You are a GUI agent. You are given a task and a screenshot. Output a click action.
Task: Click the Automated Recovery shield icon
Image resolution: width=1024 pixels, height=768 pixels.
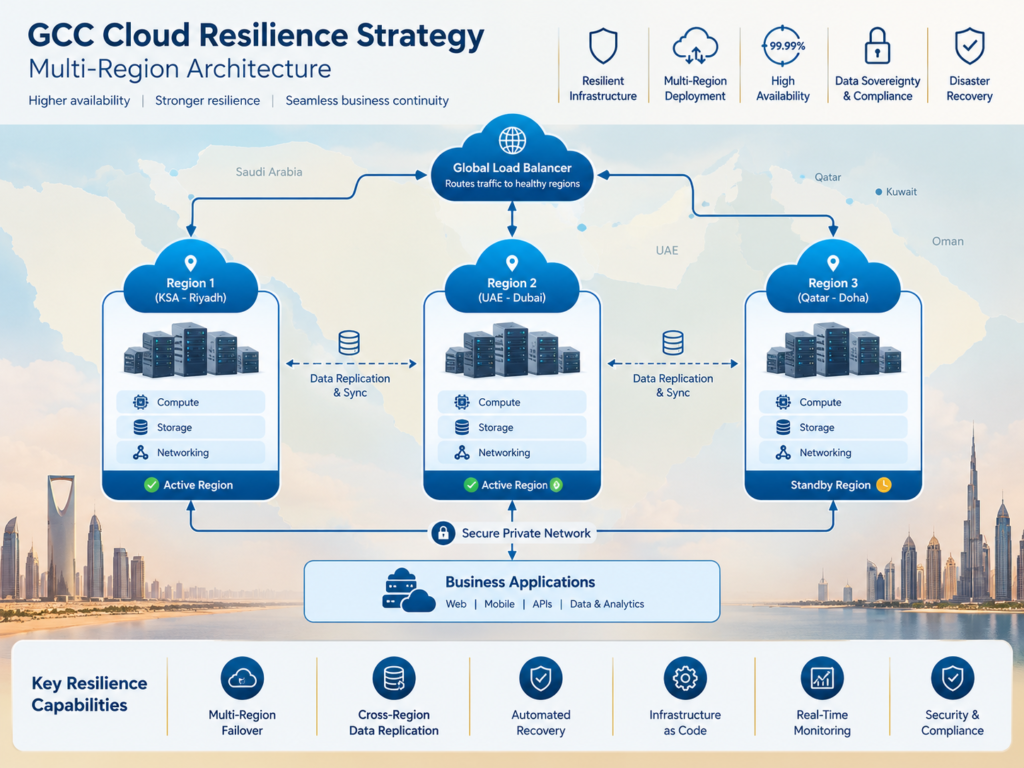(541, 678)
